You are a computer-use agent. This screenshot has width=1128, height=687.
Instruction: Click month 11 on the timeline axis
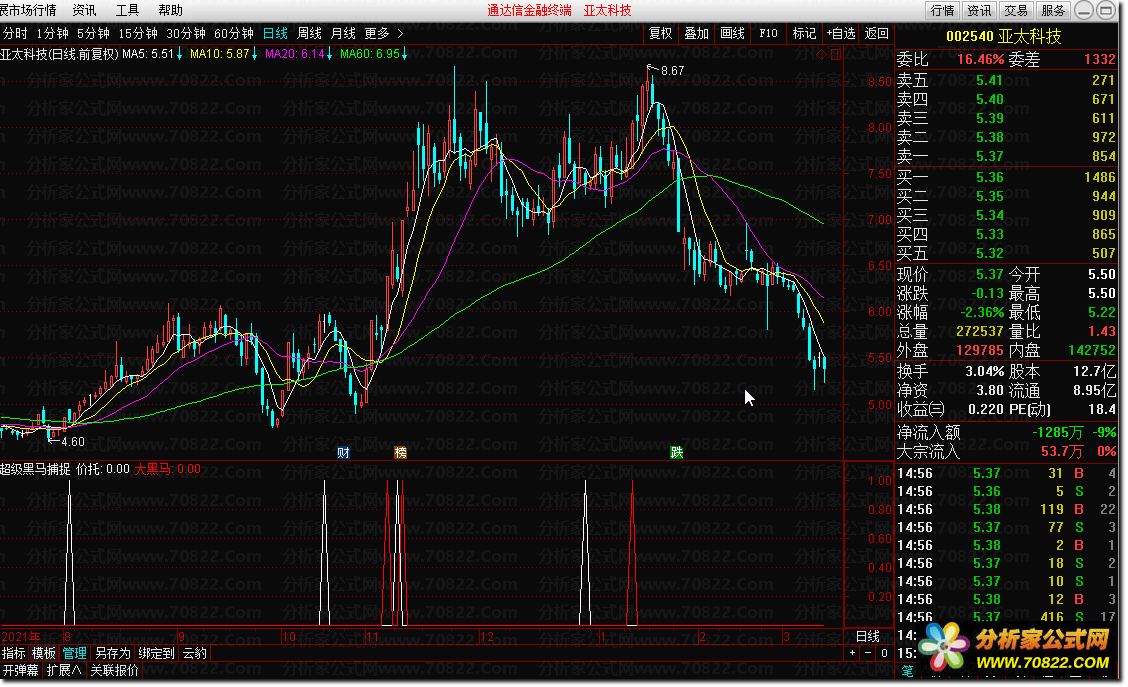[x=372, y=637]
